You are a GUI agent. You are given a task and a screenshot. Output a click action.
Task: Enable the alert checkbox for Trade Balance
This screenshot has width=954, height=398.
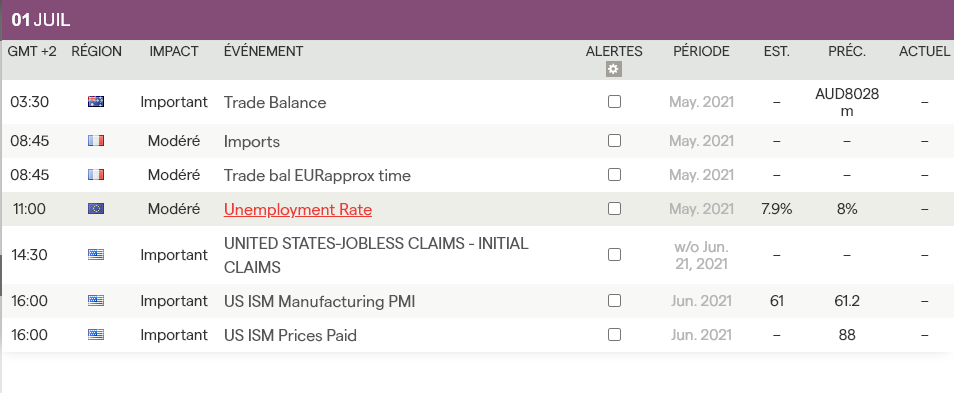click(615, 102)
